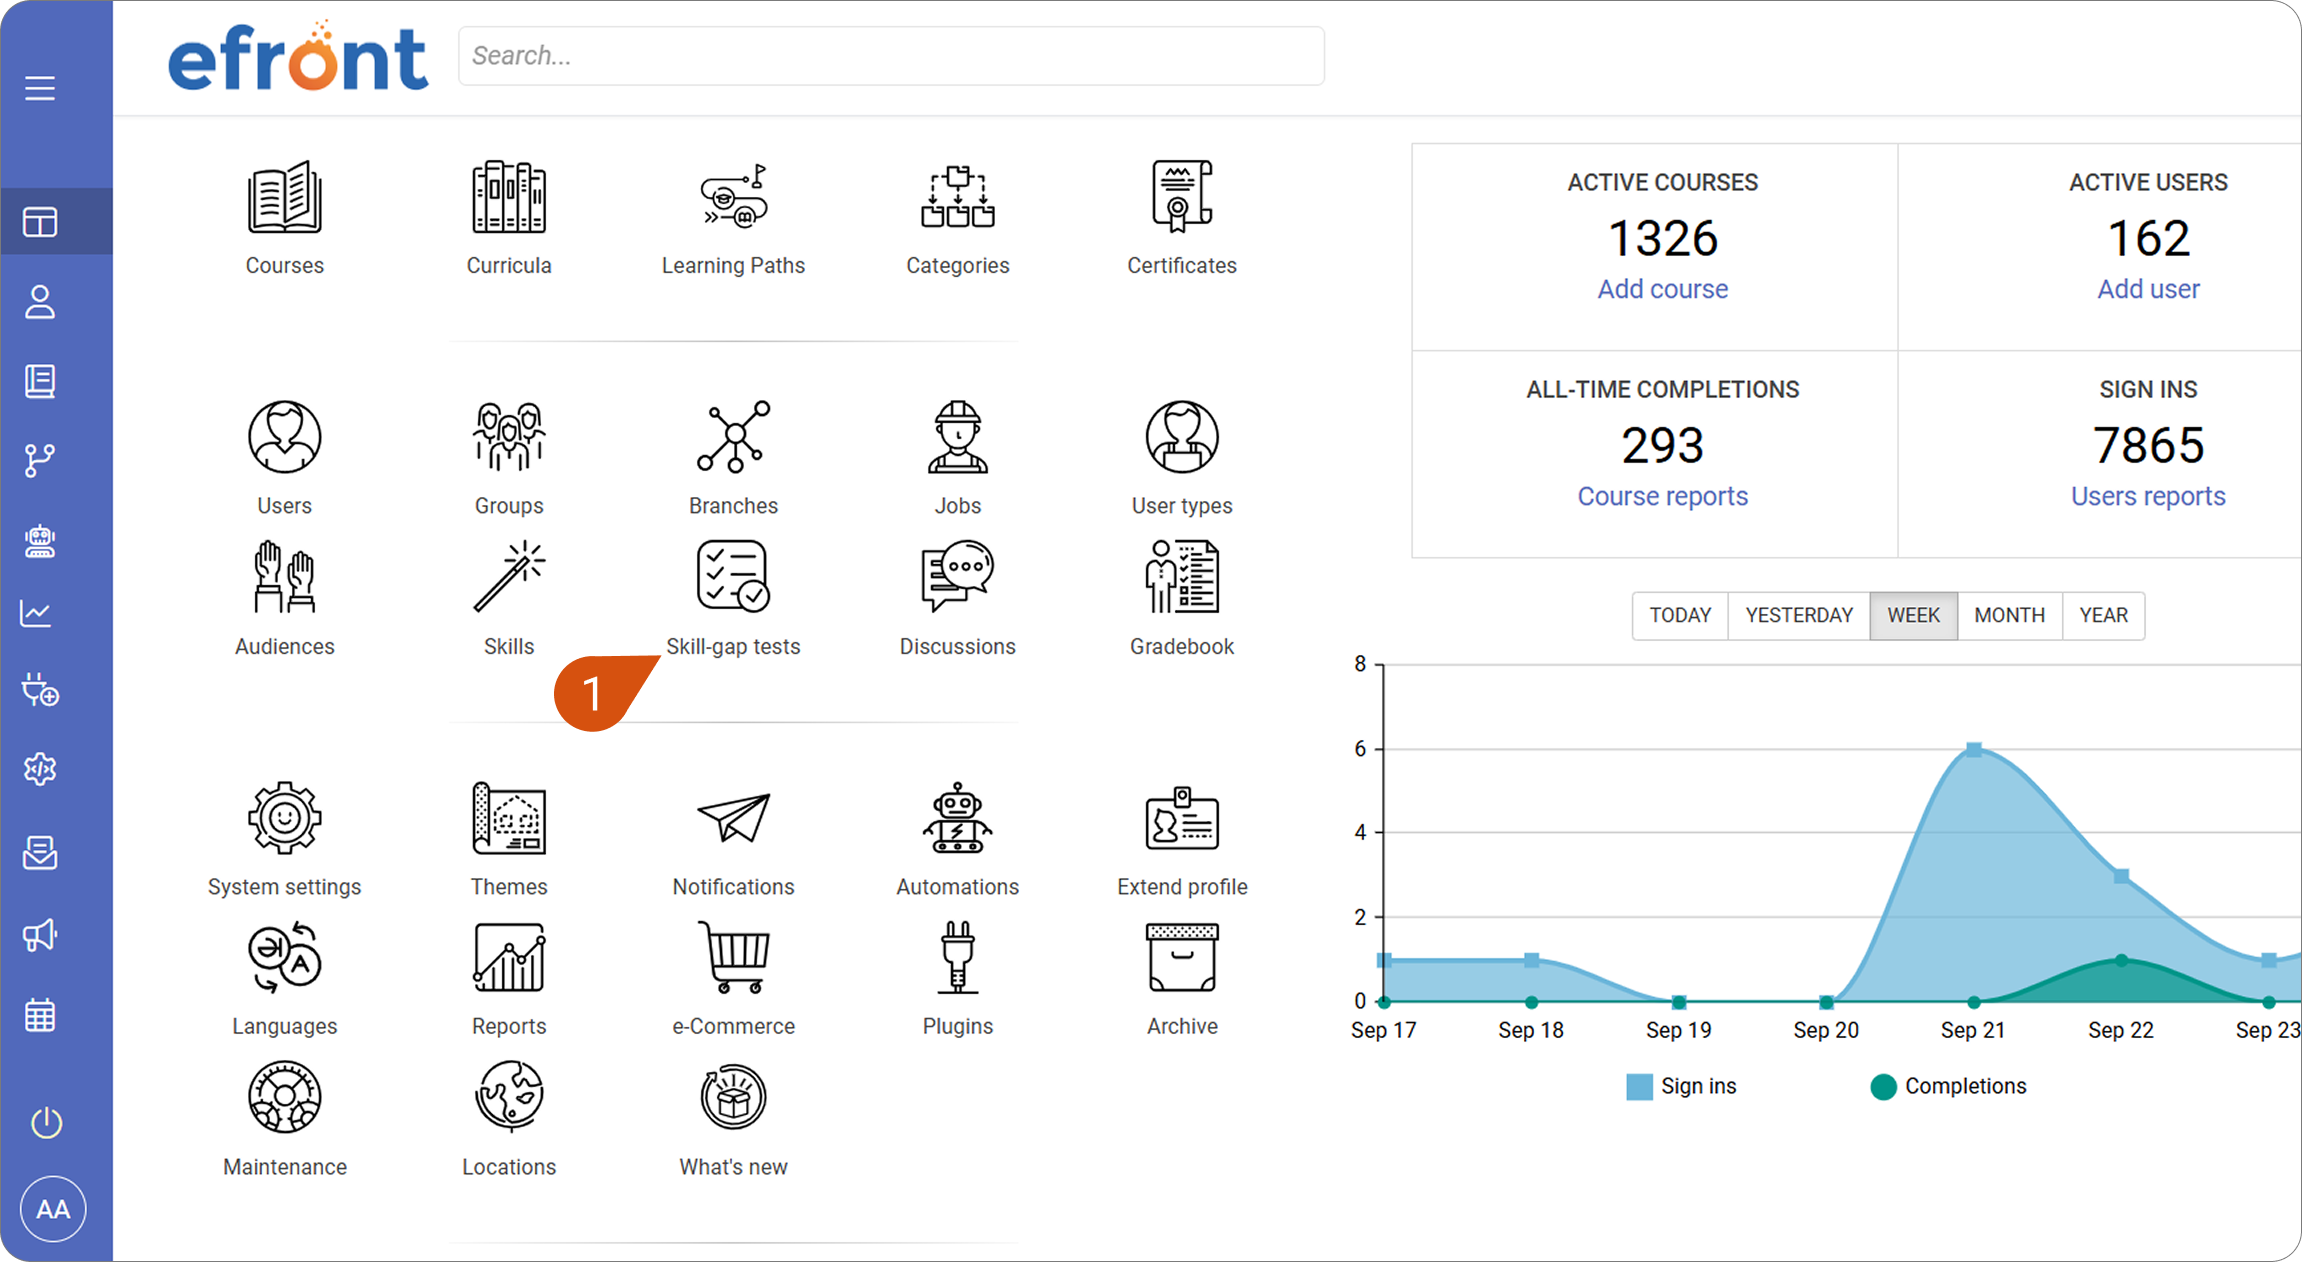Open the Archive box icon
Screen dimensions: 2302x1262
1182,957
